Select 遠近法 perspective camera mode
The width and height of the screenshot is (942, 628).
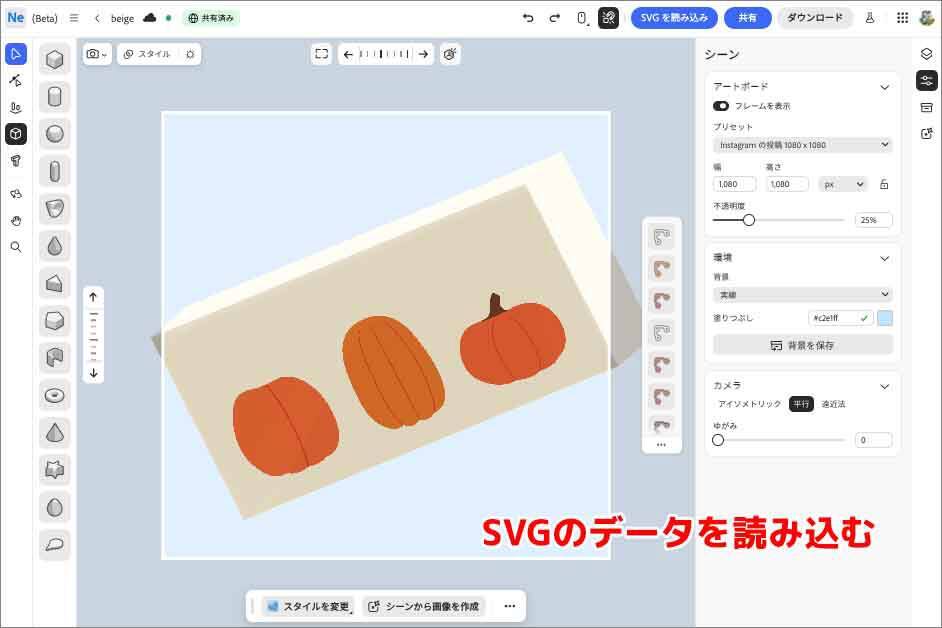[x=833, y=404]
